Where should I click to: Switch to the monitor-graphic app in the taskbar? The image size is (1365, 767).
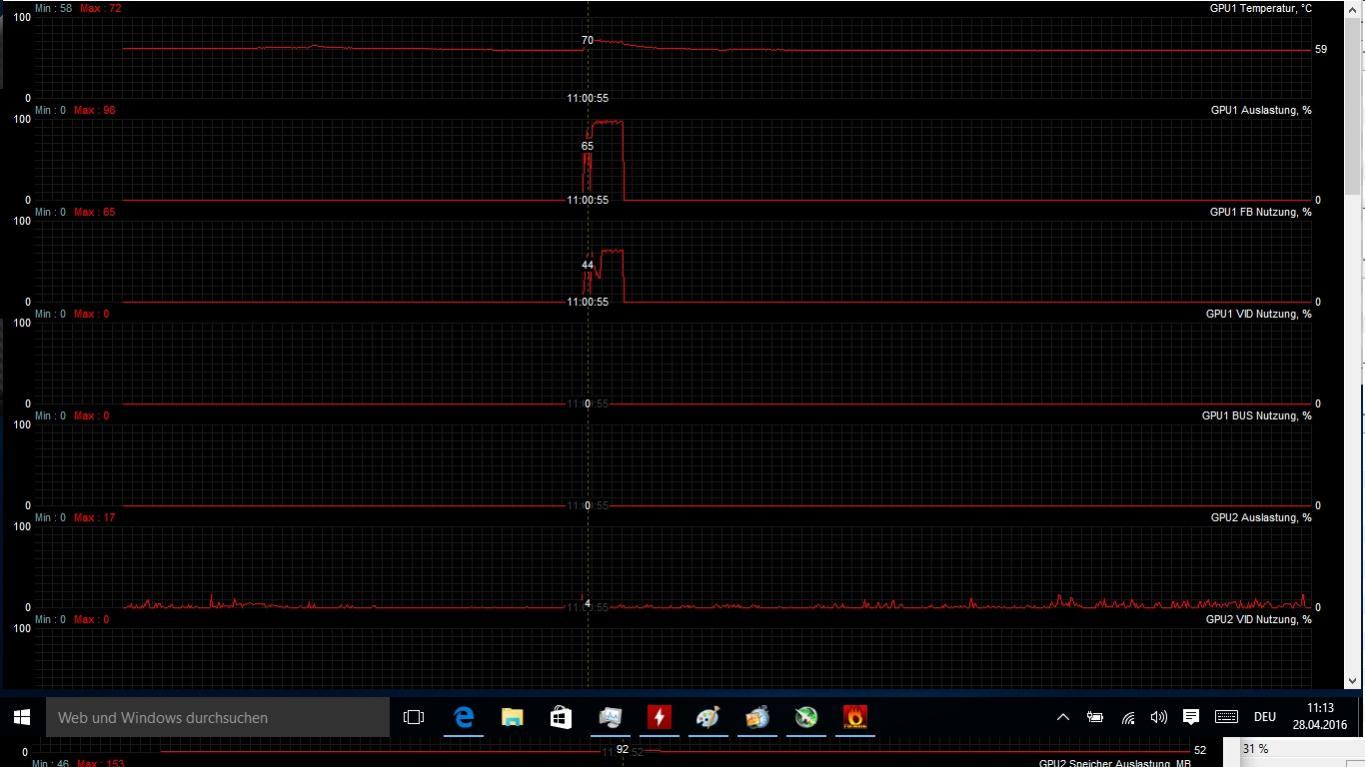pyautogui.click(x=610, y=717)
